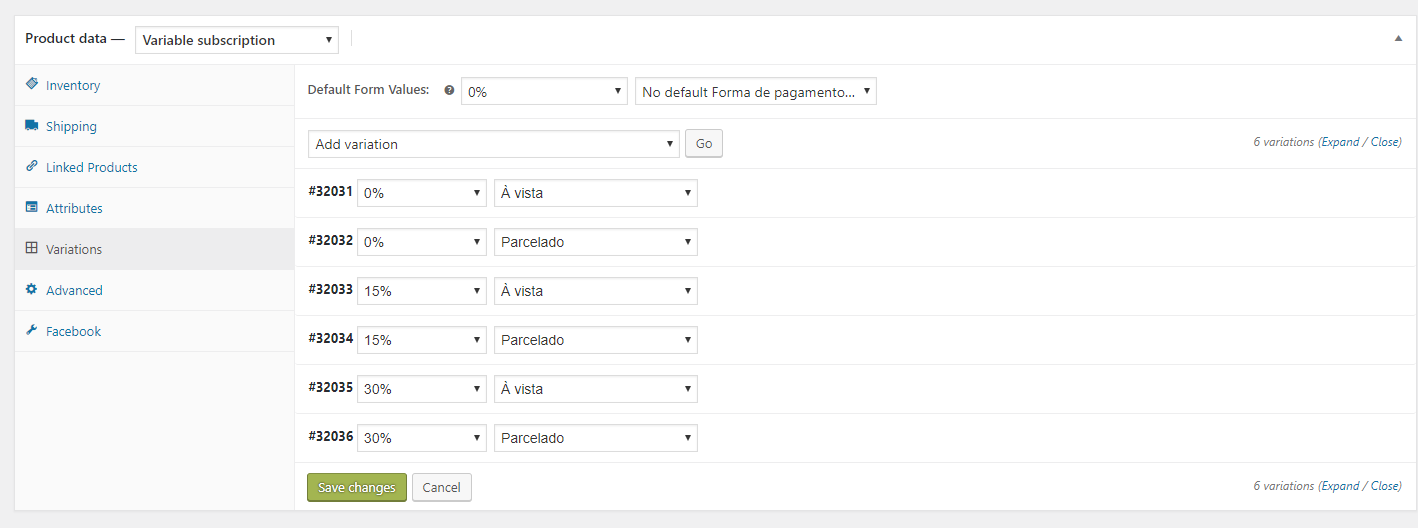This screenshot has height=528, width=1418.
Task: Click the Variations grid icon
Action: [x=32, y=249]
